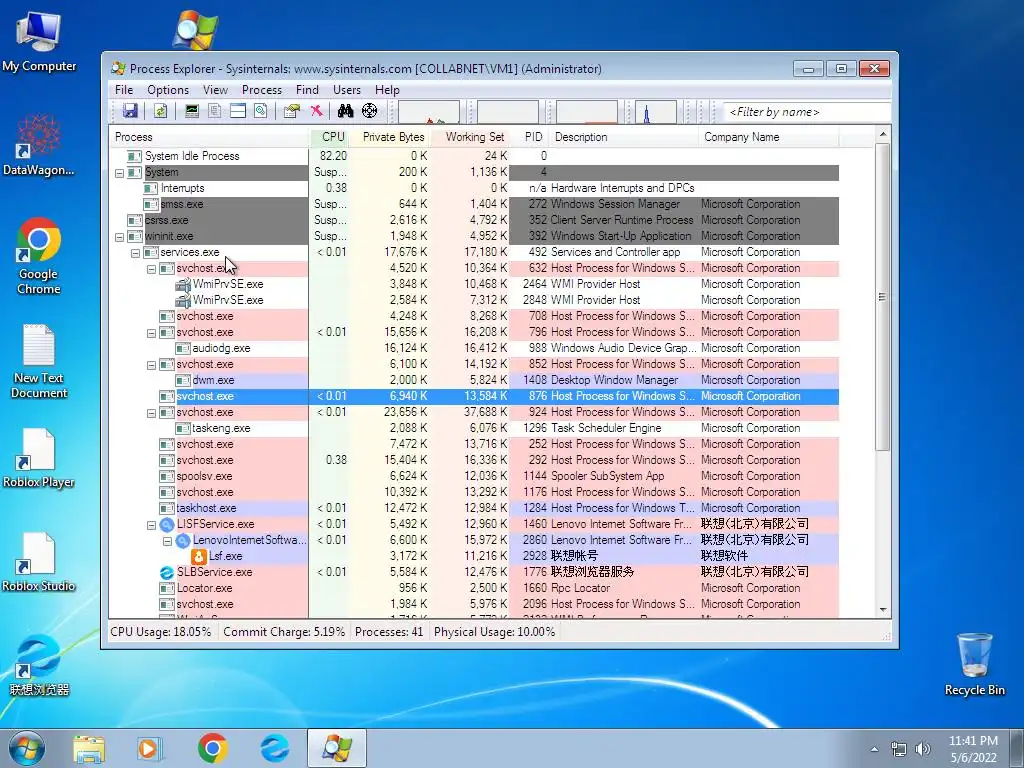Viewport: 1024px width, 768px height.
Task: Sort by the PID column header
Action: click(x=530, y=137)
